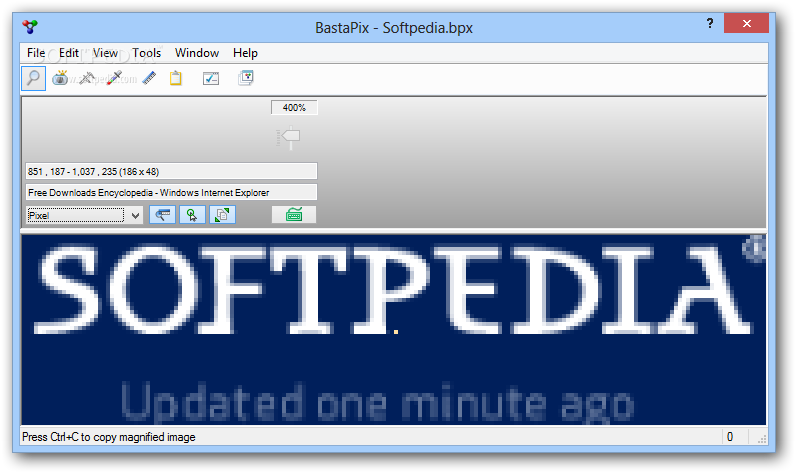
Task: Toggle the show cursor pointer button
Action: (x=192, y=215)
